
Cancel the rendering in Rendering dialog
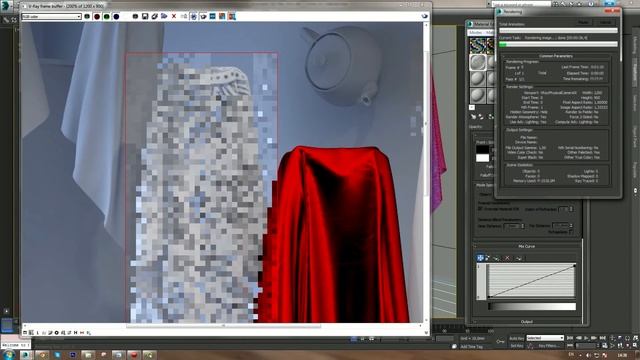point(606,22)
